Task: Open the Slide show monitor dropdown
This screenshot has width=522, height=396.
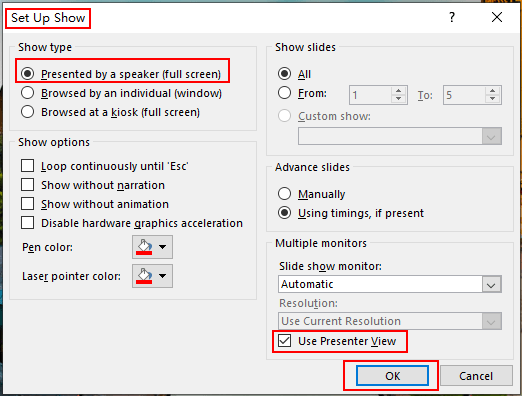Action: [491, 284]
